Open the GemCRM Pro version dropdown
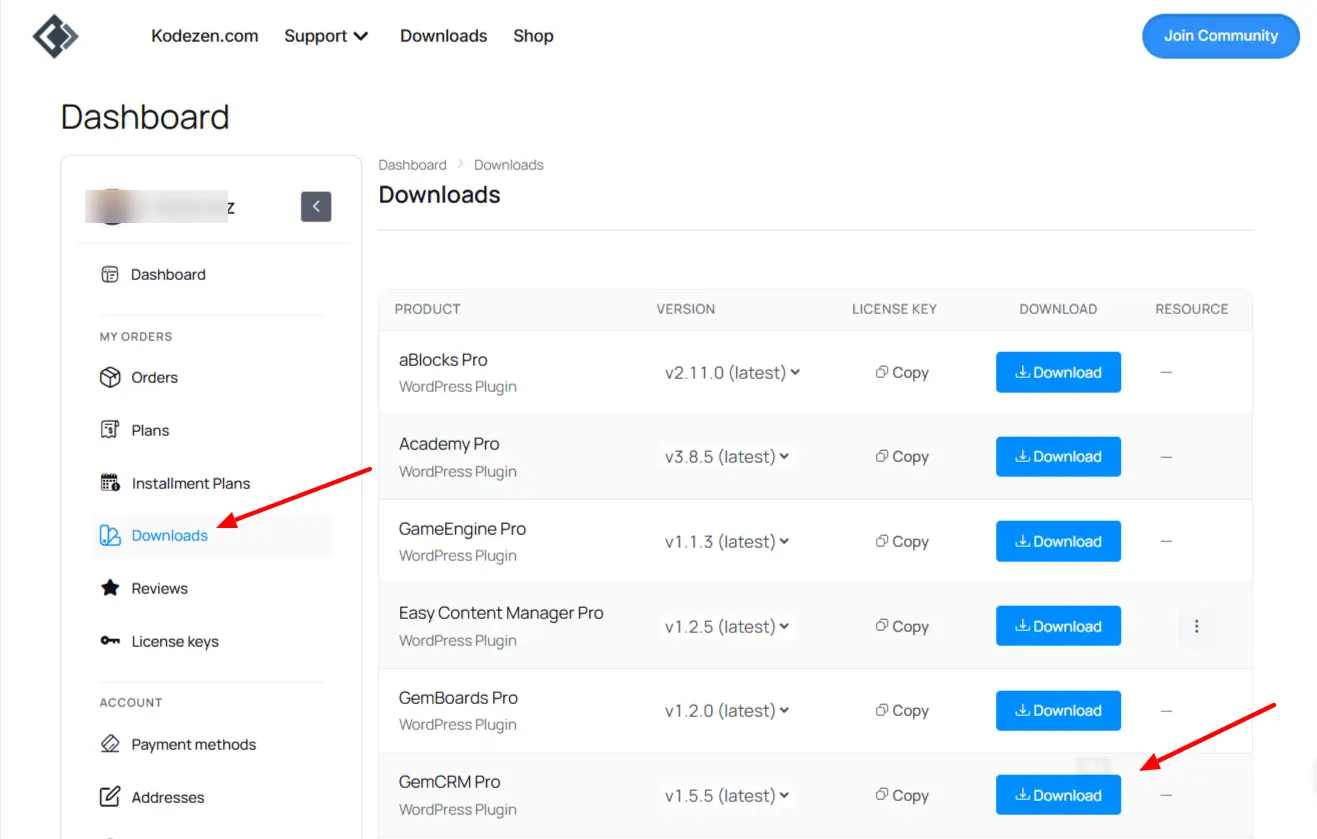The width and height of the screenshot is (1317, 839). tap(727, 795)
